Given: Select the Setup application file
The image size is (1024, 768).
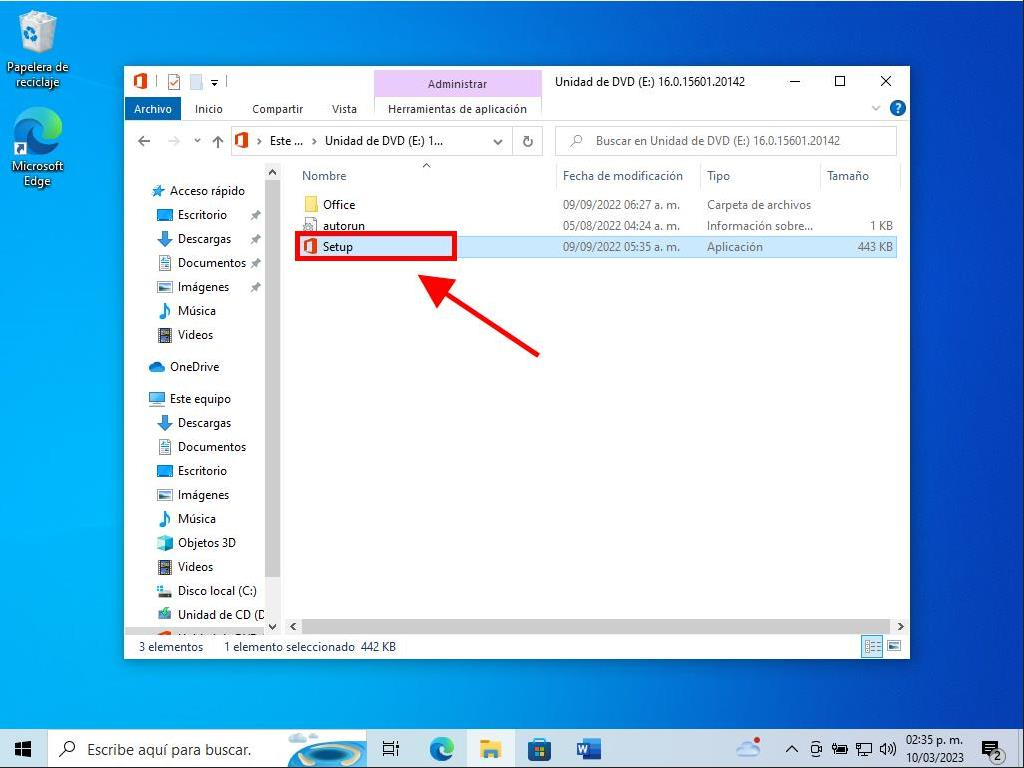Looking at the screenshot, I should point(338,247).
